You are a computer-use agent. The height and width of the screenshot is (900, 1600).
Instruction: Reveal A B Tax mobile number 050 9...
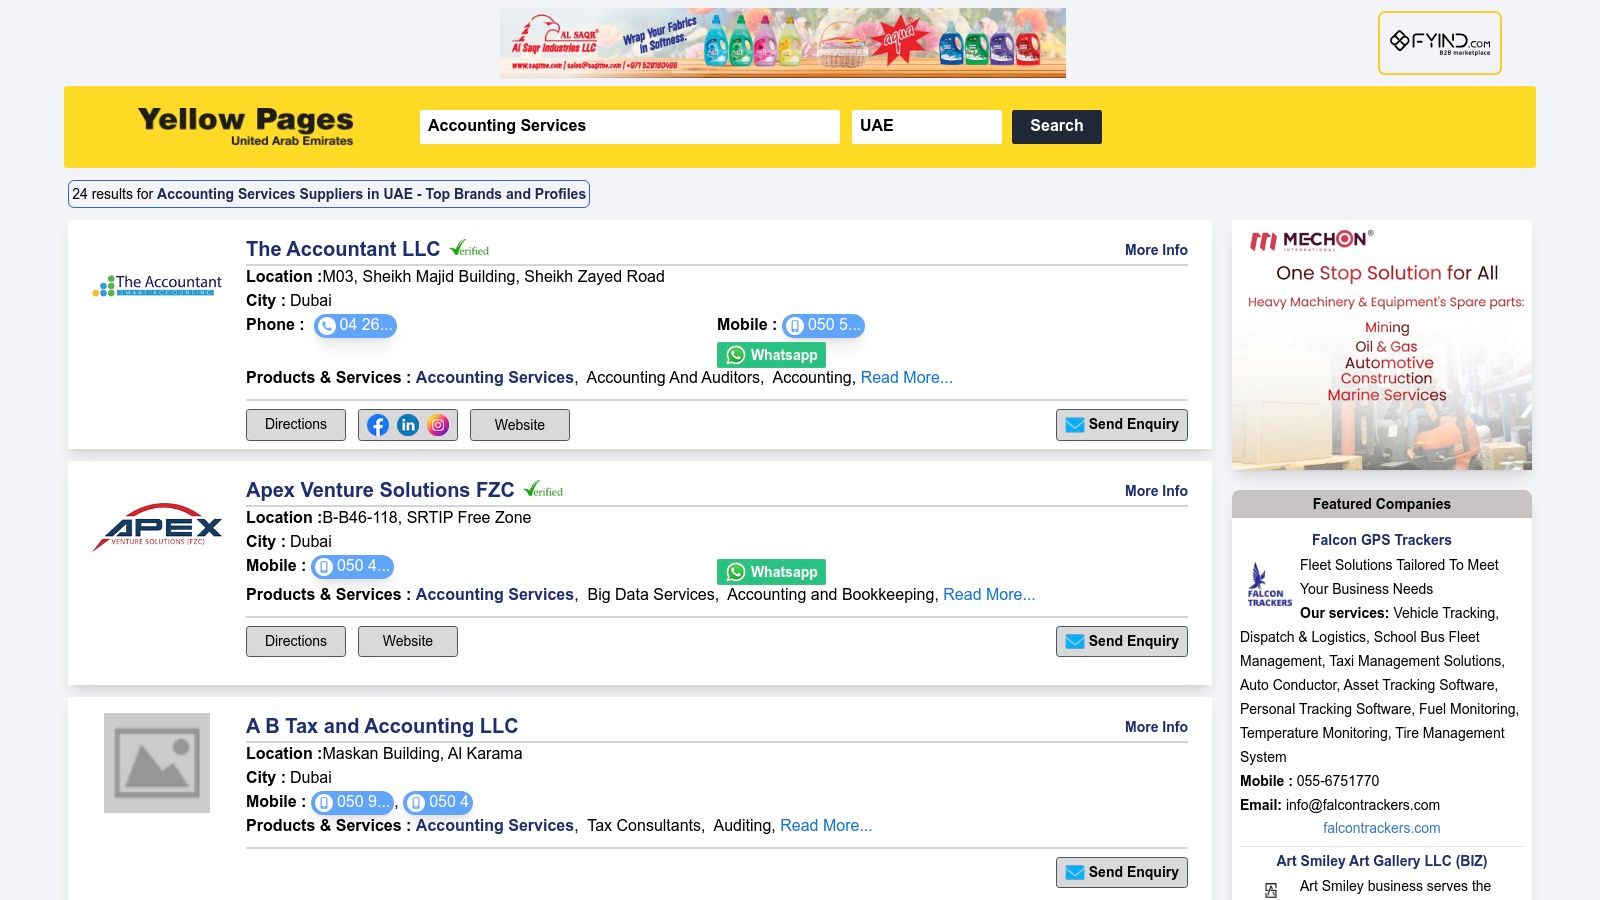coord(352,802)
